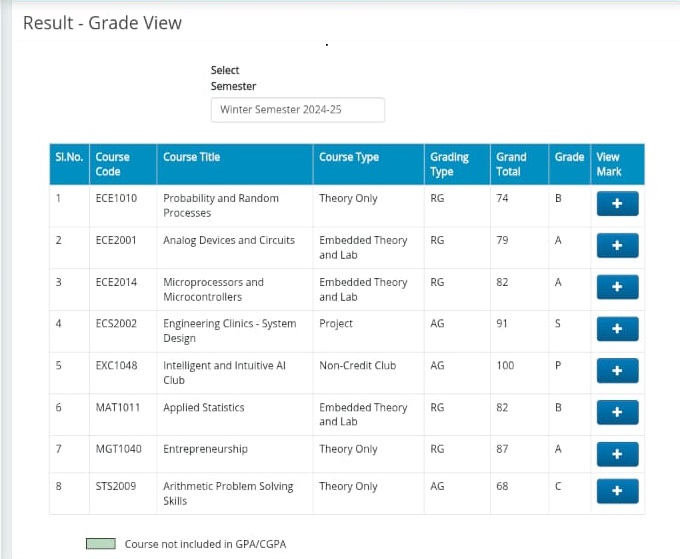The image size is (680, 559).
Task: Click green swatch for course not included in GPA
Action: coord(100,544)
